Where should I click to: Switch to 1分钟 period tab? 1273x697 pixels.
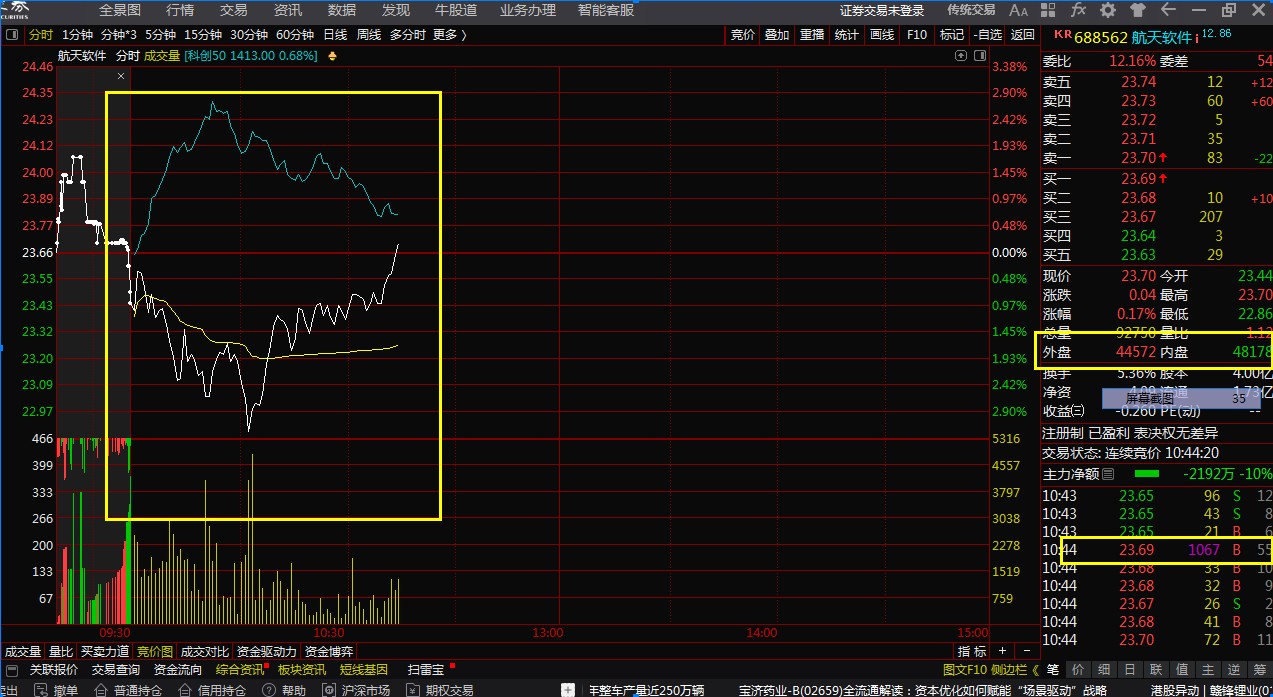[77, 35]
